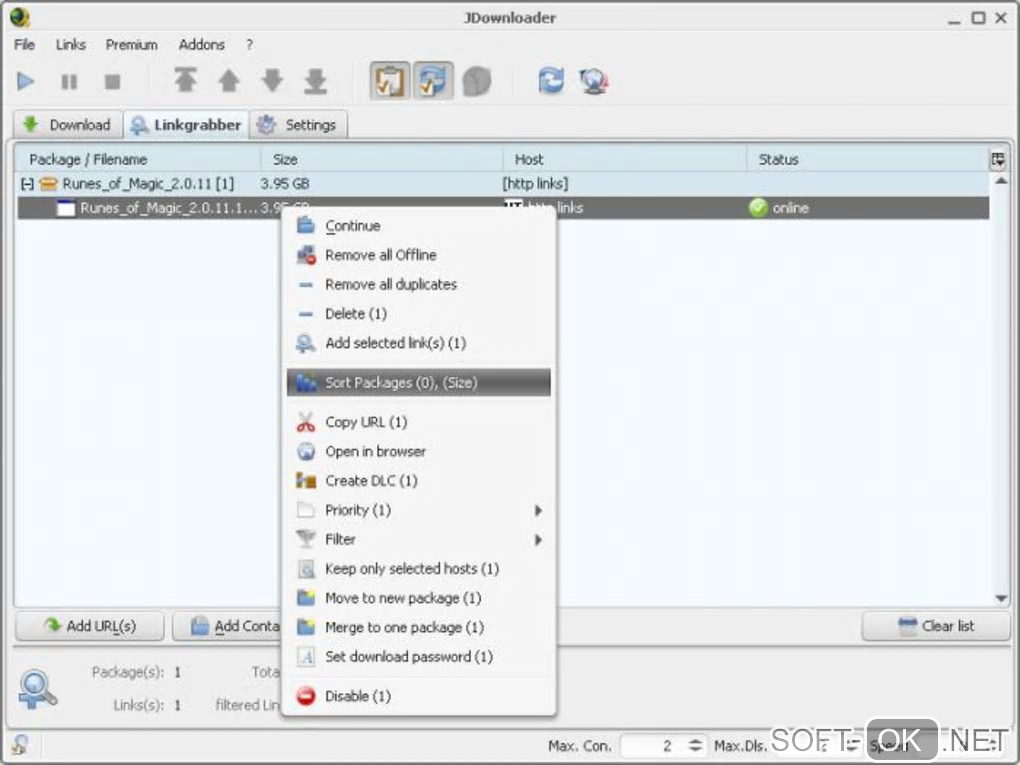
Task: Move selection to bottom arrow icon
Action: pyautogui.click(x=315, y=81)
